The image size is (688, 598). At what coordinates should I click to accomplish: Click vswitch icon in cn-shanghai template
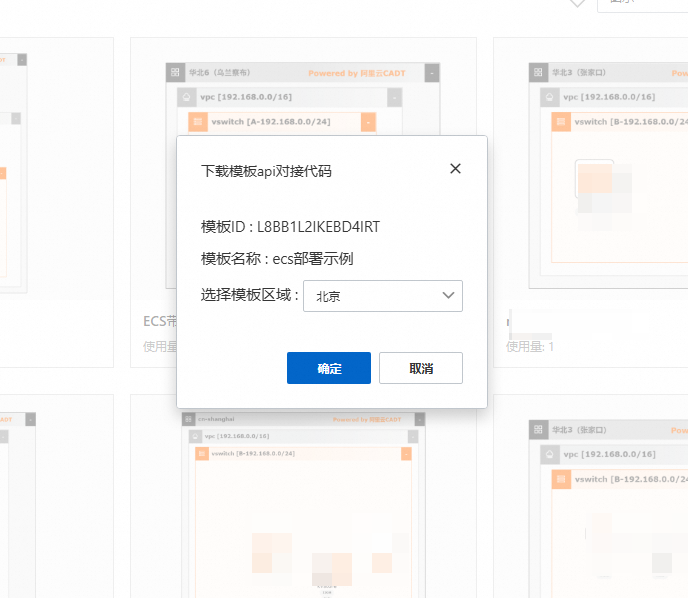pos(201,454)
